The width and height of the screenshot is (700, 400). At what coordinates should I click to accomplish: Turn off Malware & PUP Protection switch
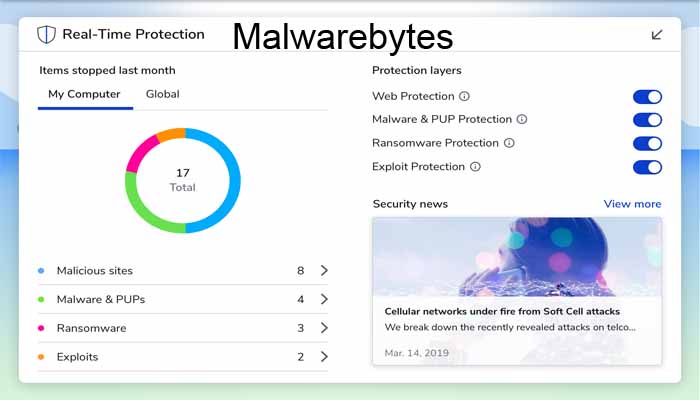click(647, 120)
